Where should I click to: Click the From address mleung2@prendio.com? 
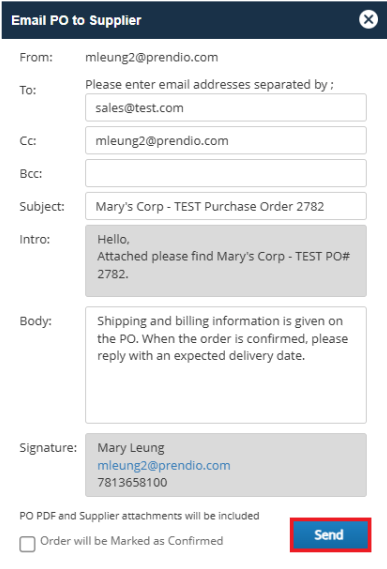point(152,57)
